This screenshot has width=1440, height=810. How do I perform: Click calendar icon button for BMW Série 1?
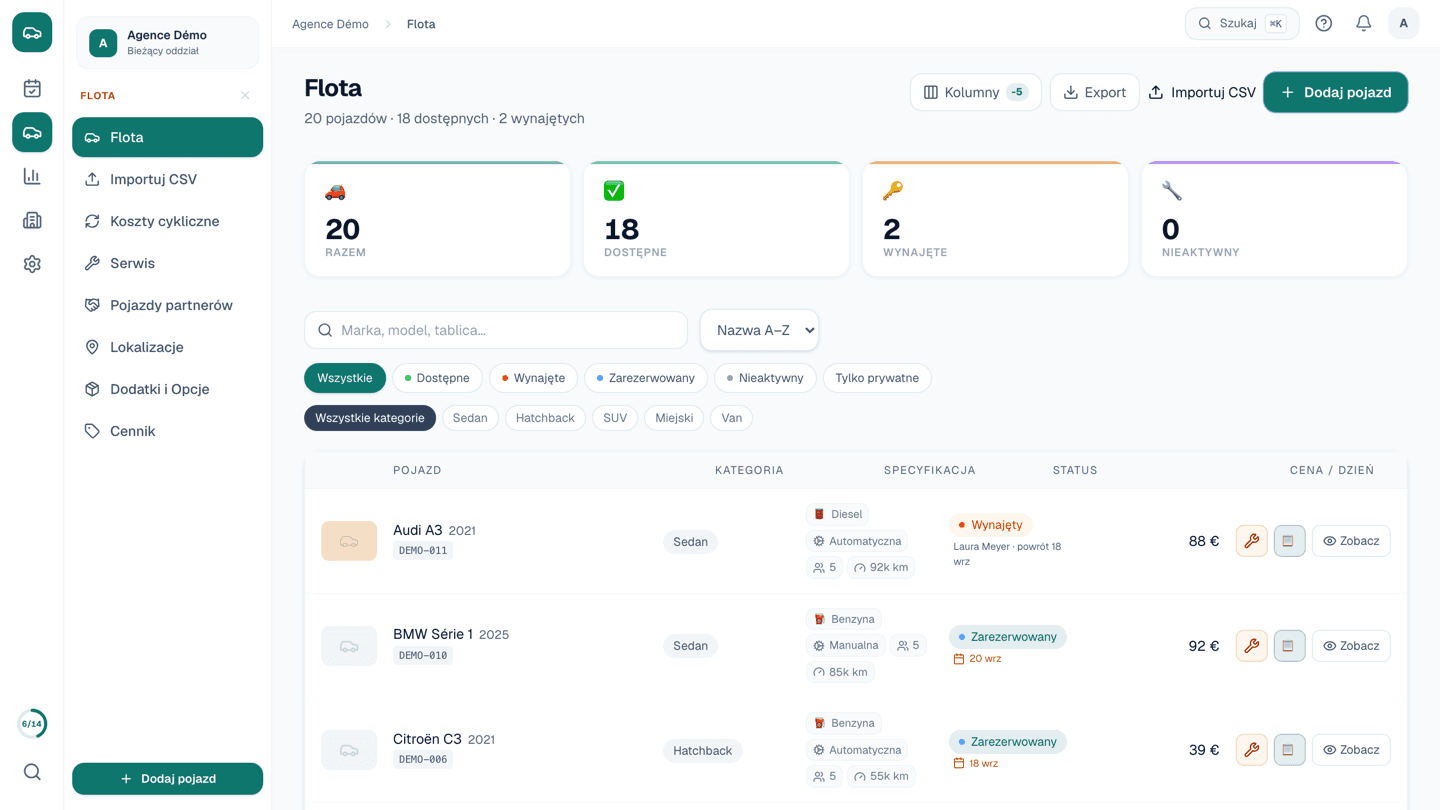[1289, 646]
